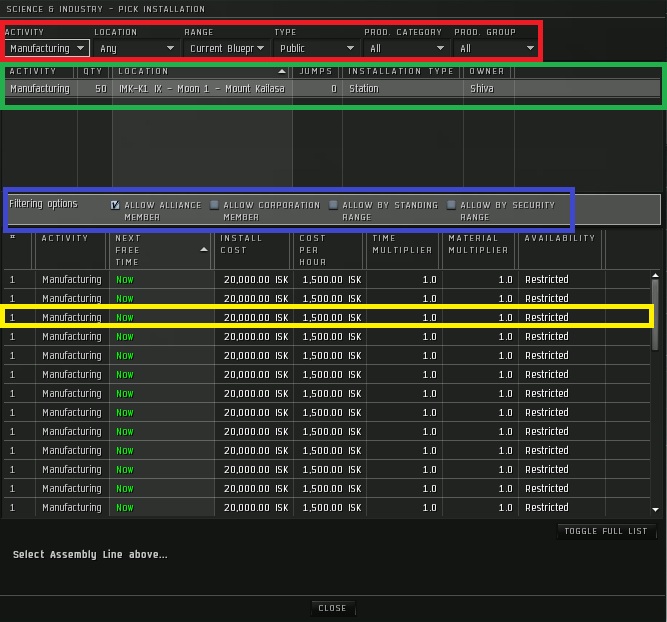
Task: Sort assembly lines by Install Cost
Action: click(254, 250)
